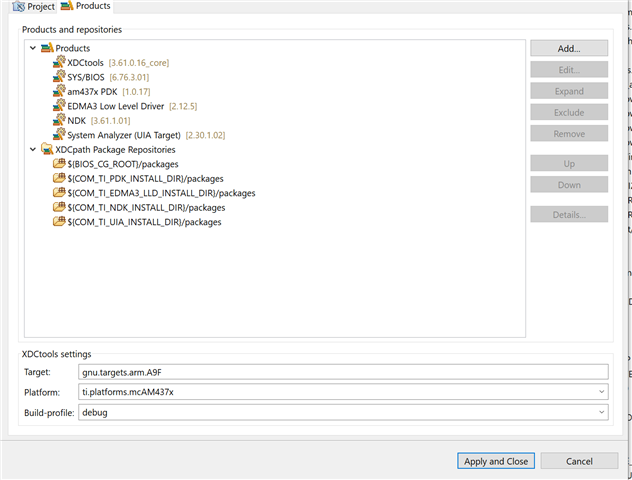This screenshot has height=480, width=632.
Task: Click the System Analyzer product icon
Action: [x=59, y=135]
